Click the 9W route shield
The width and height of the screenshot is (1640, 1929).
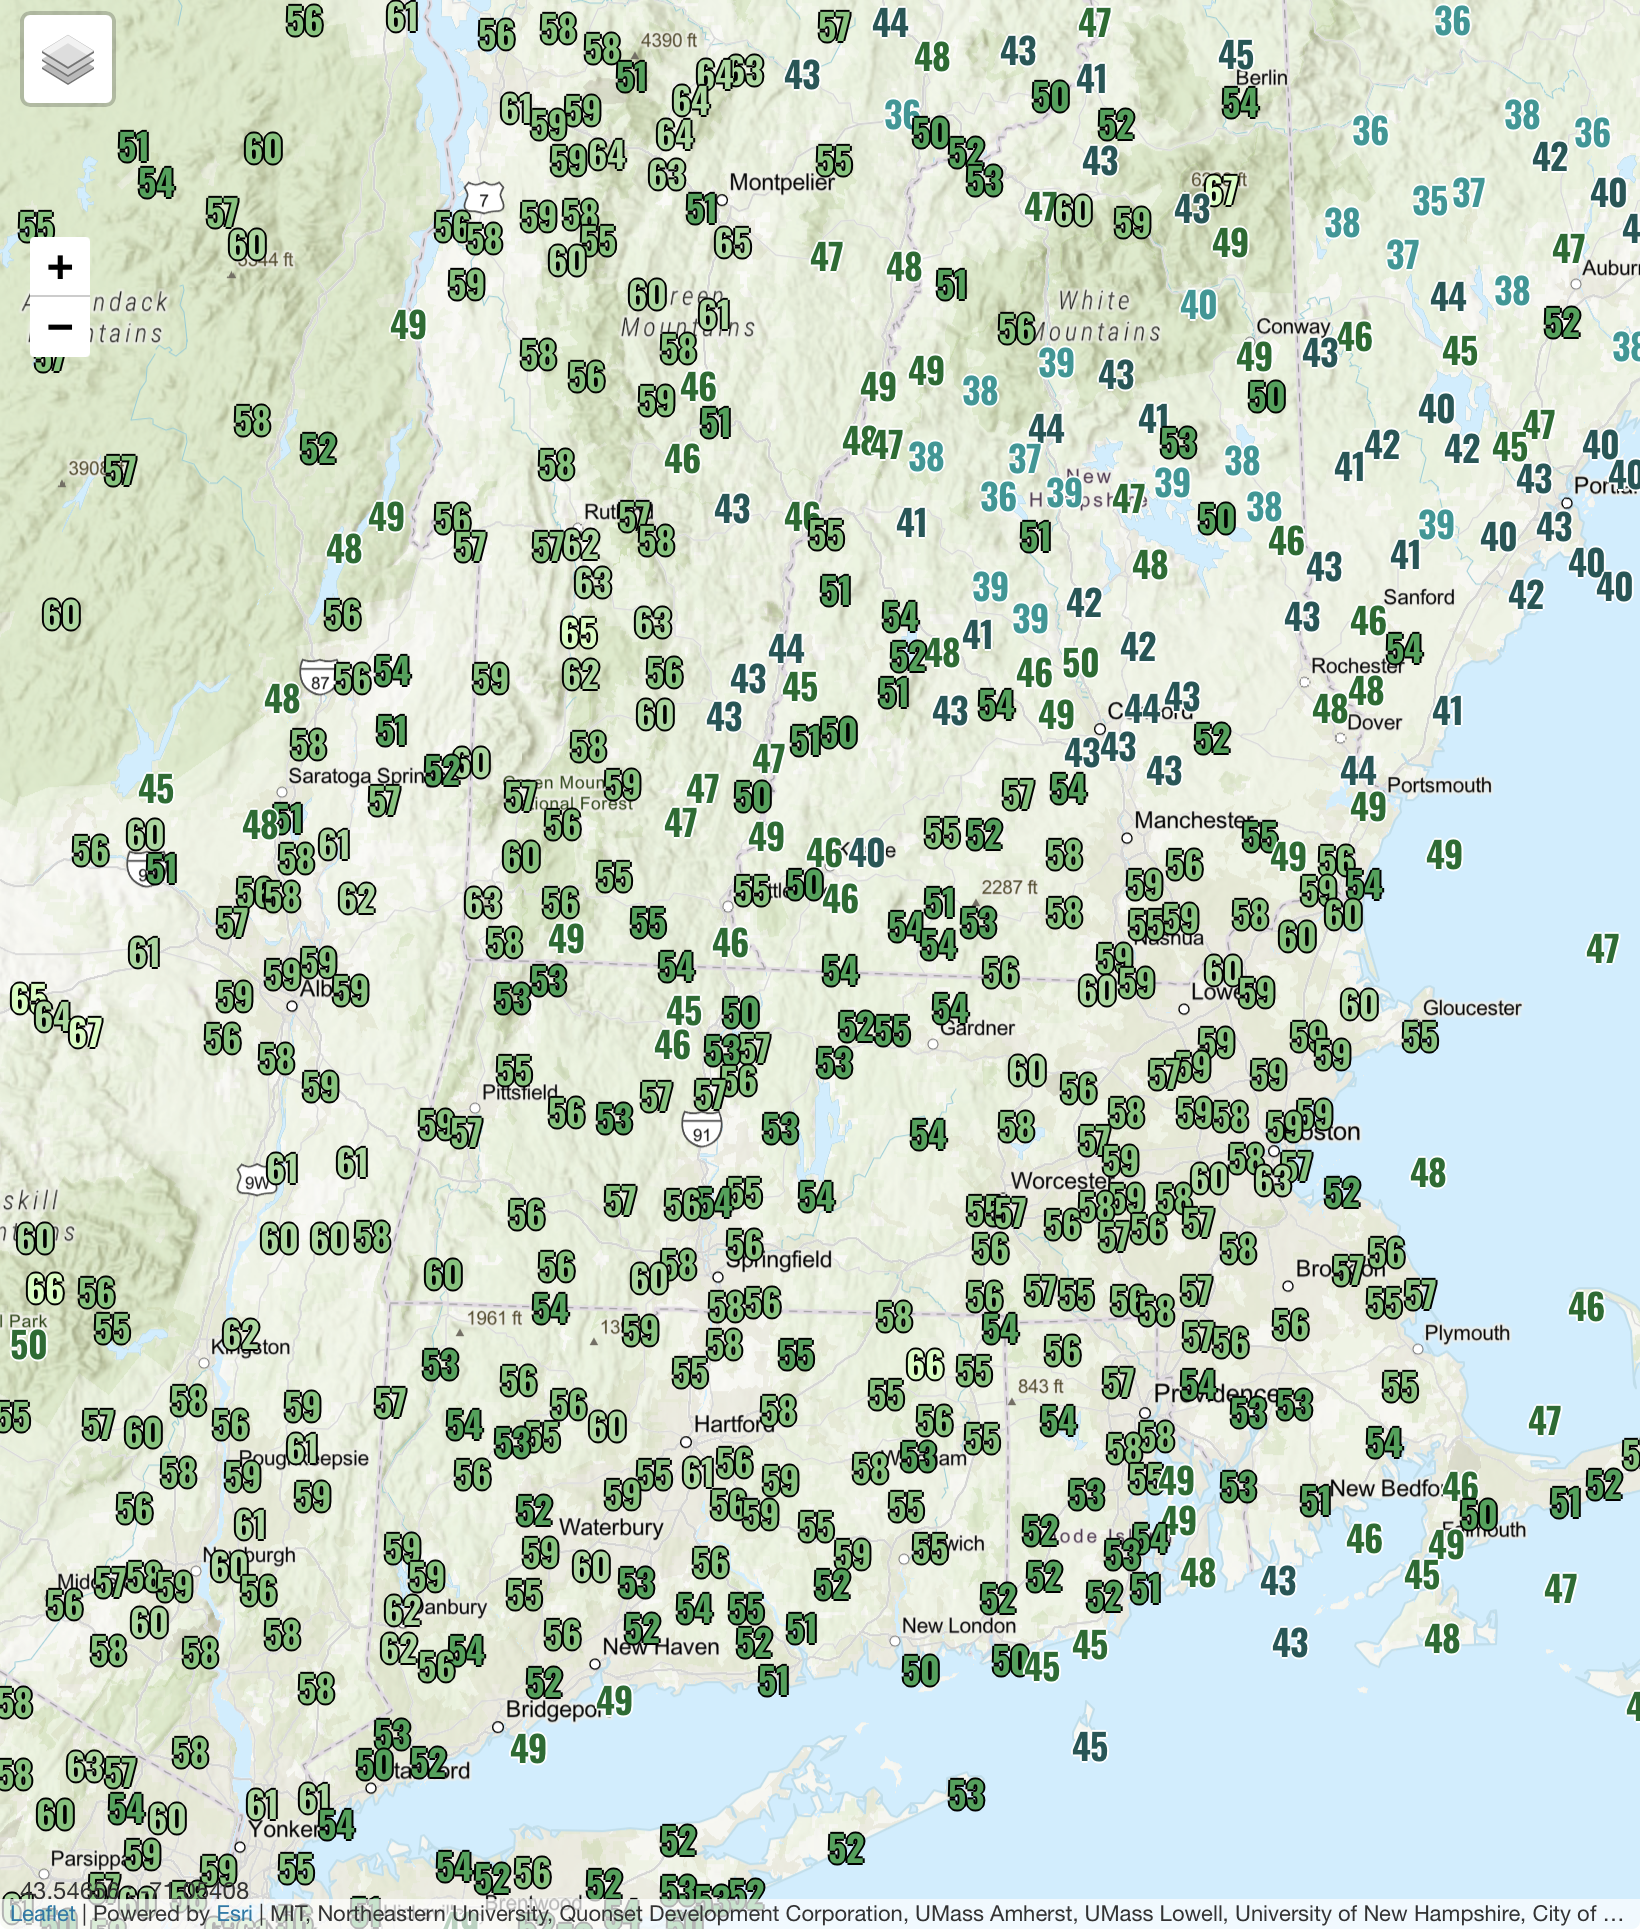(257, 1182)
